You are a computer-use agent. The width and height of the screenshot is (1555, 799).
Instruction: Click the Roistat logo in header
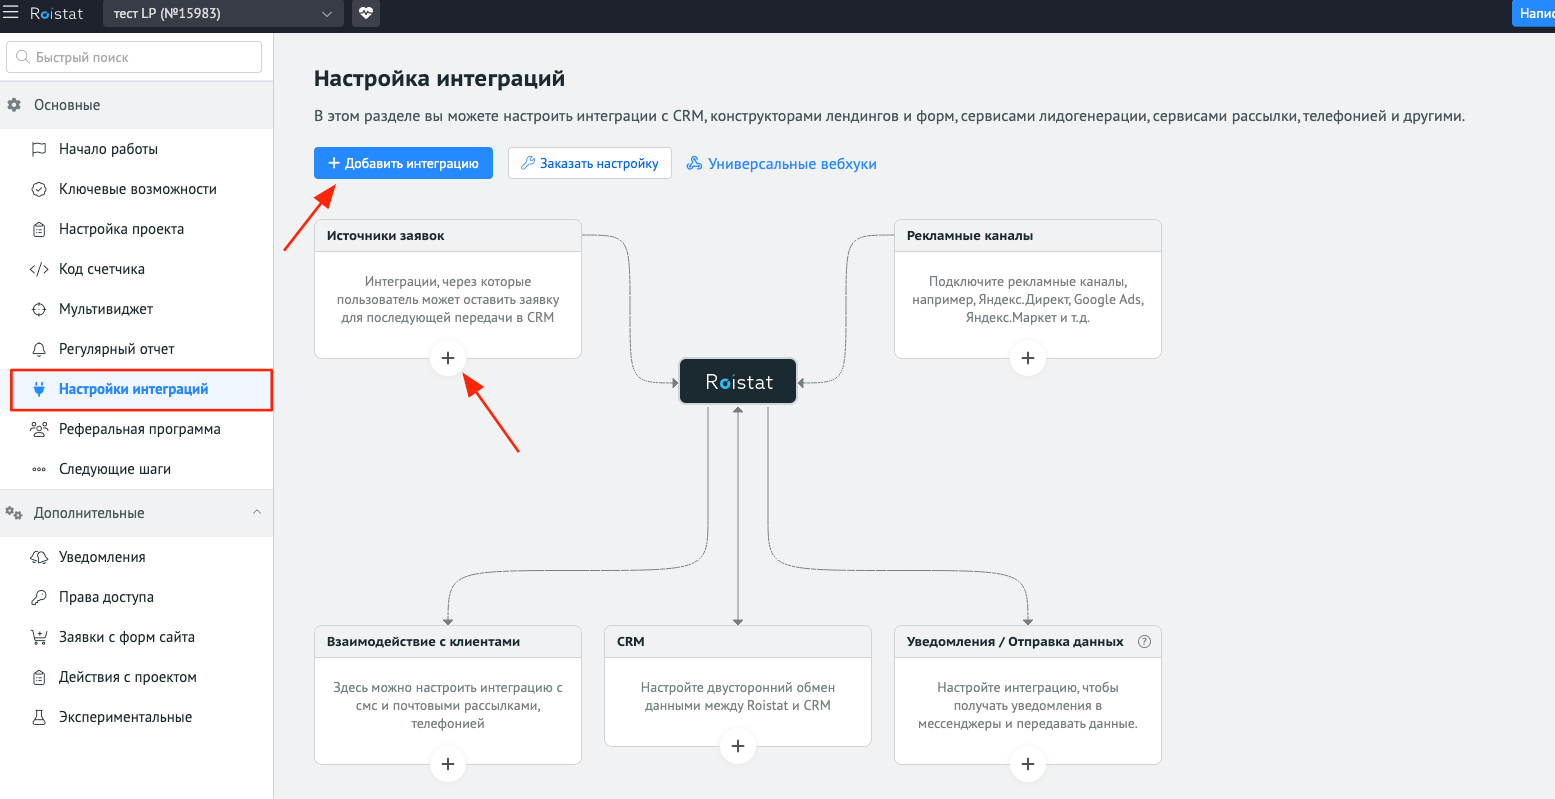pos(56,14)
